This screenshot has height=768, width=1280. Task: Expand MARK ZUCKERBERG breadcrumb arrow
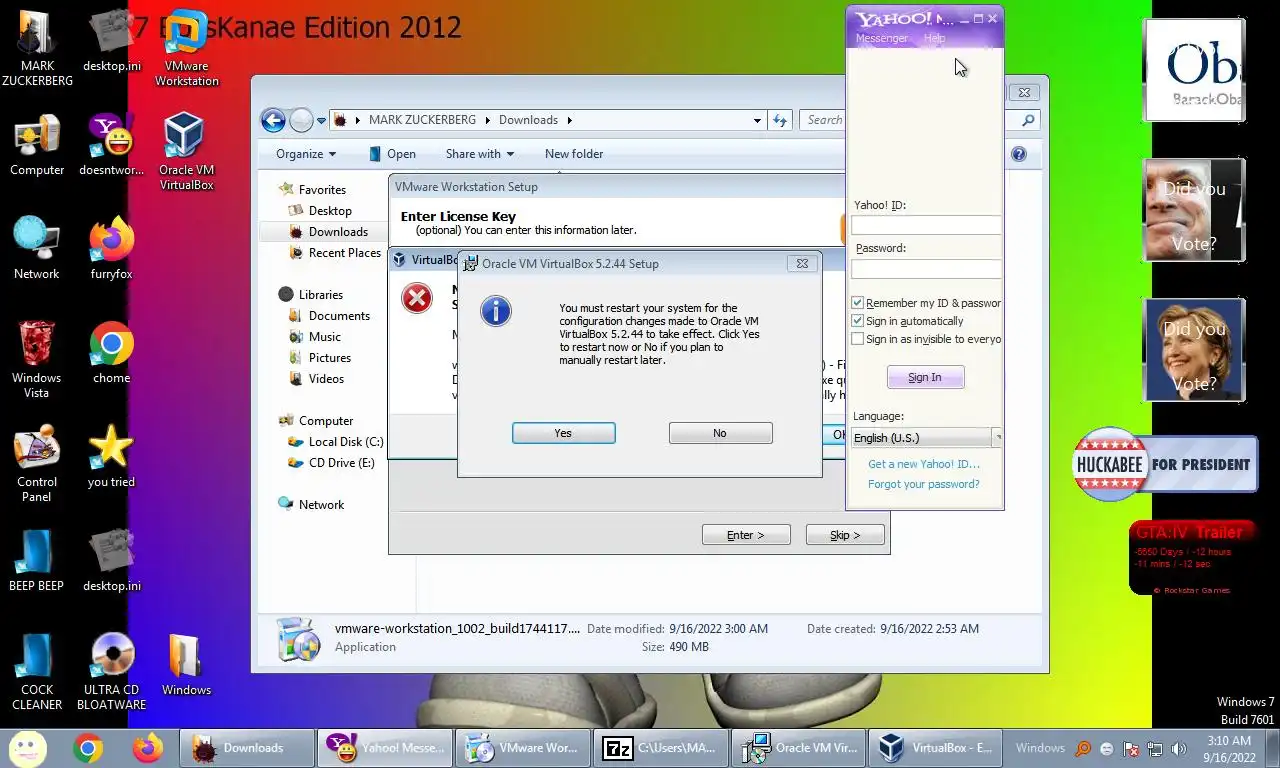coord(488,120)
